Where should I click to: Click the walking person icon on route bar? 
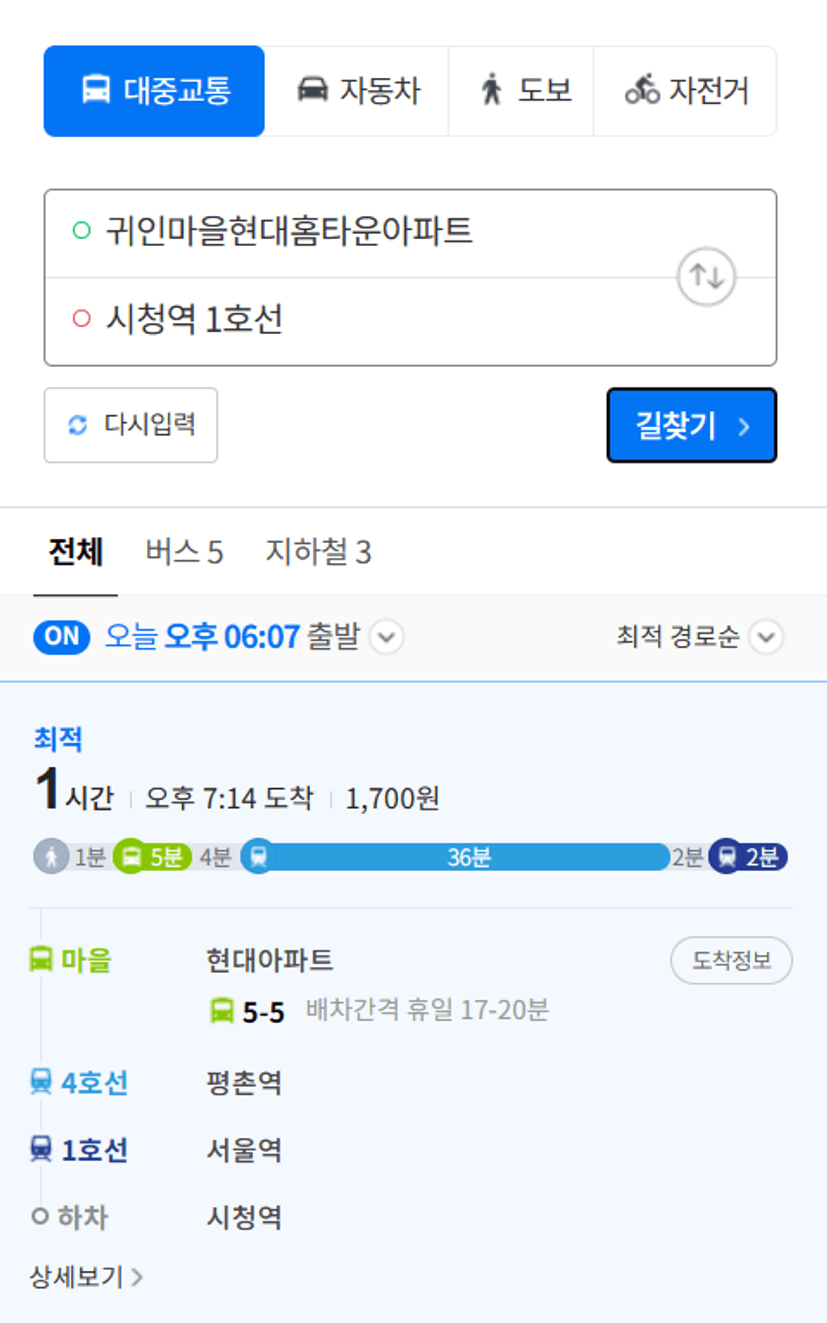pyautogui.click(x=51, y=857)
